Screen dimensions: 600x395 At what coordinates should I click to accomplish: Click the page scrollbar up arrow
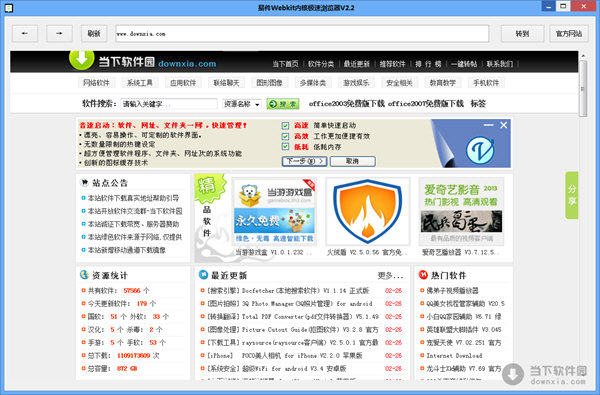[x=583, y=56]
